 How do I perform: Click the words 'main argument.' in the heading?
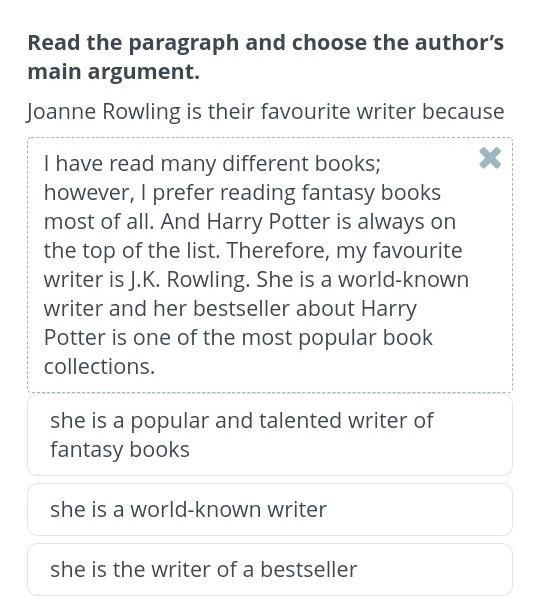[114, 72]
